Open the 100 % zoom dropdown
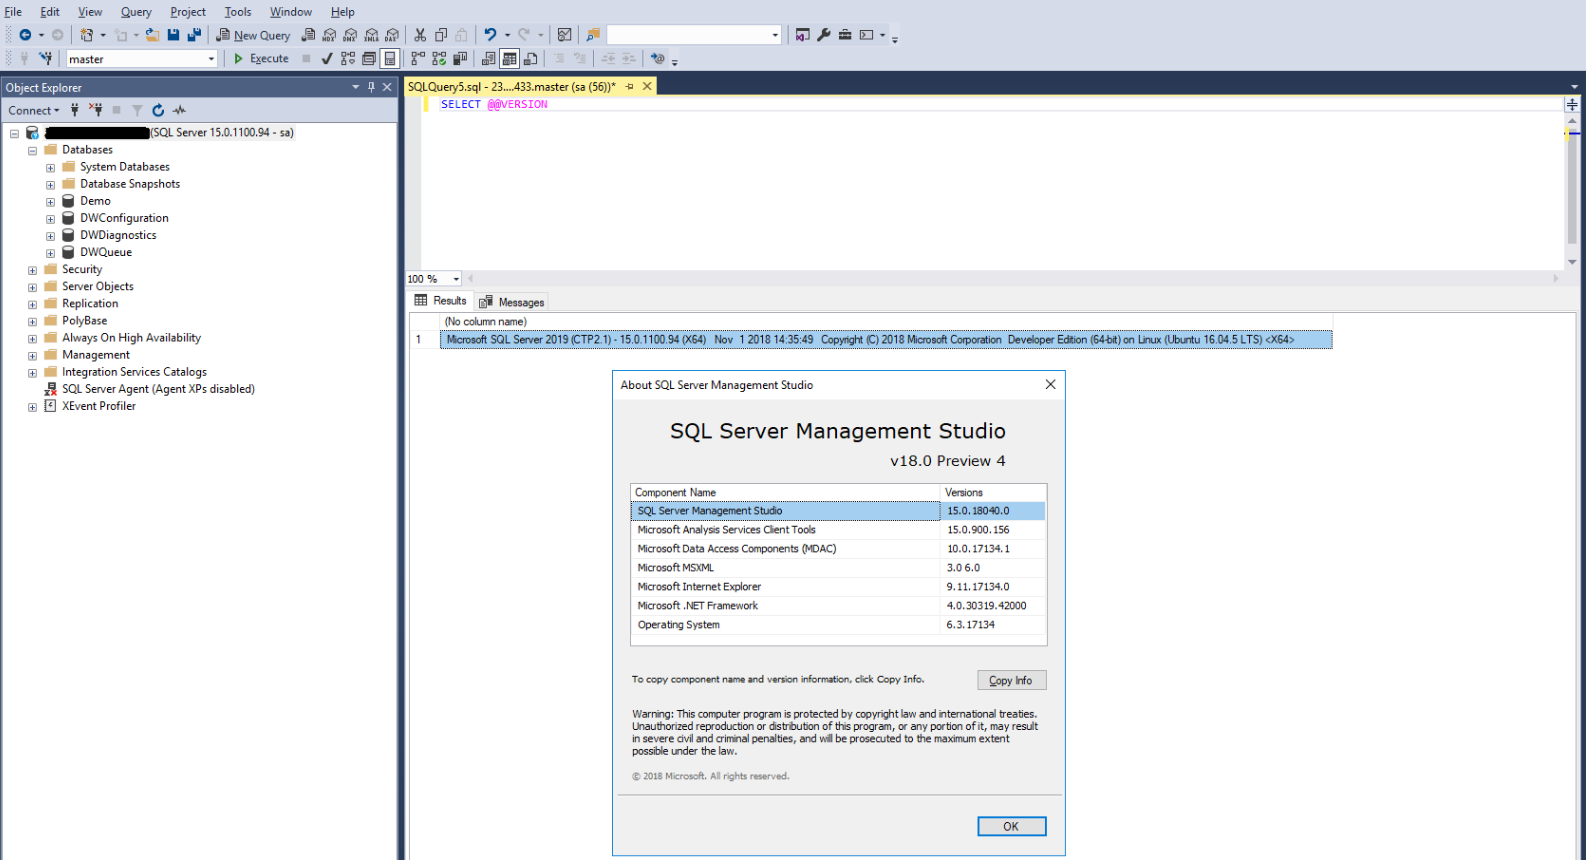The image size is (1586, 860). pos(456,279)
